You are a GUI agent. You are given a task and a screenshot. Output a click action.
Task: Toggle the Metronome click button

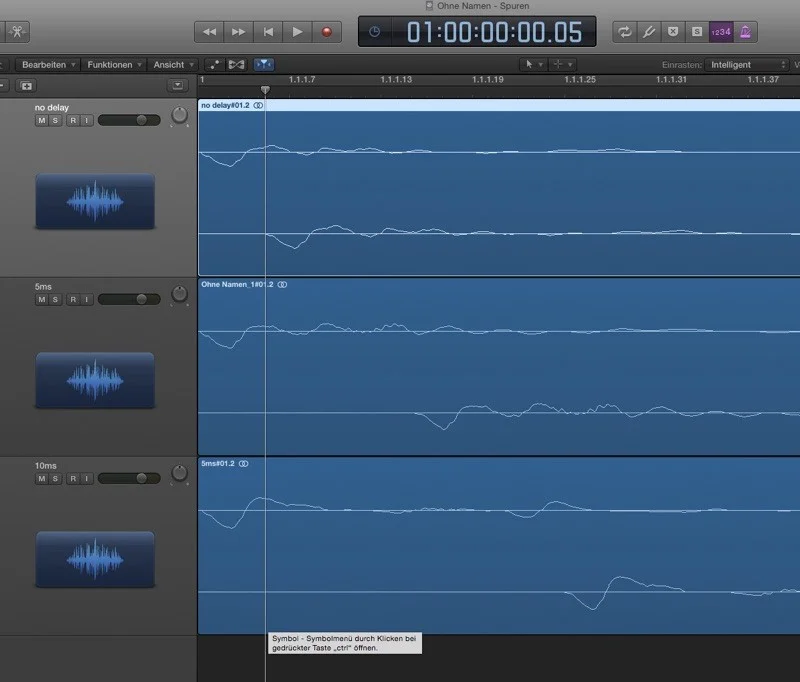745,32
